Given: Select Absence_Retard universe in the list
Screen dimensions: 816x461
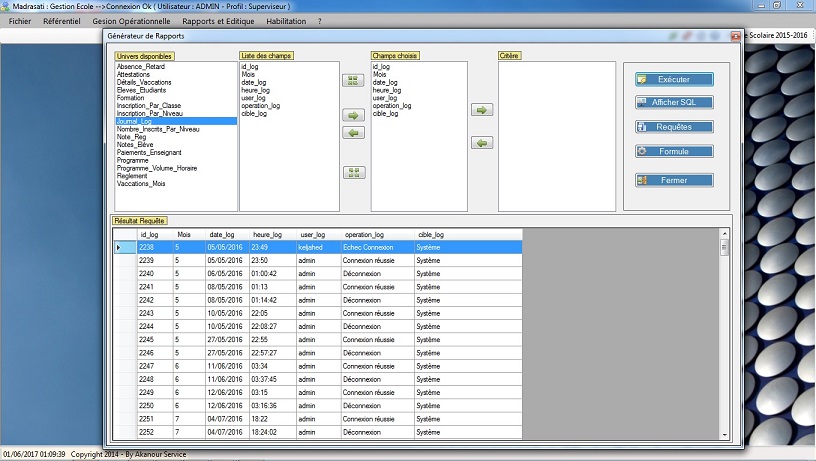Looking at the screenshot, I should 175,66.
